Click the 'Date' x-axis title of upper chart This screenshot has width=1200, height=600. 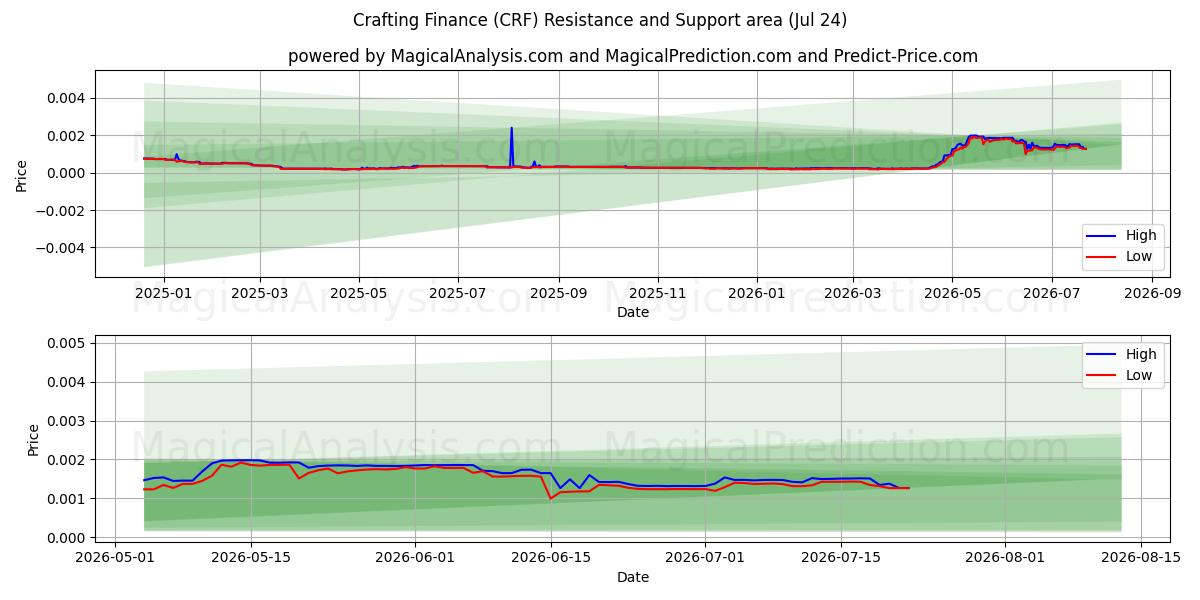click(x=633, y=312)
